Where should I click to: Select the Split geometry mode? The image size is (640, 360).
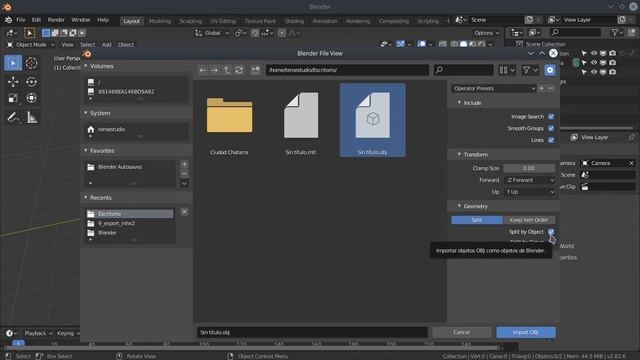coord(477,220)
